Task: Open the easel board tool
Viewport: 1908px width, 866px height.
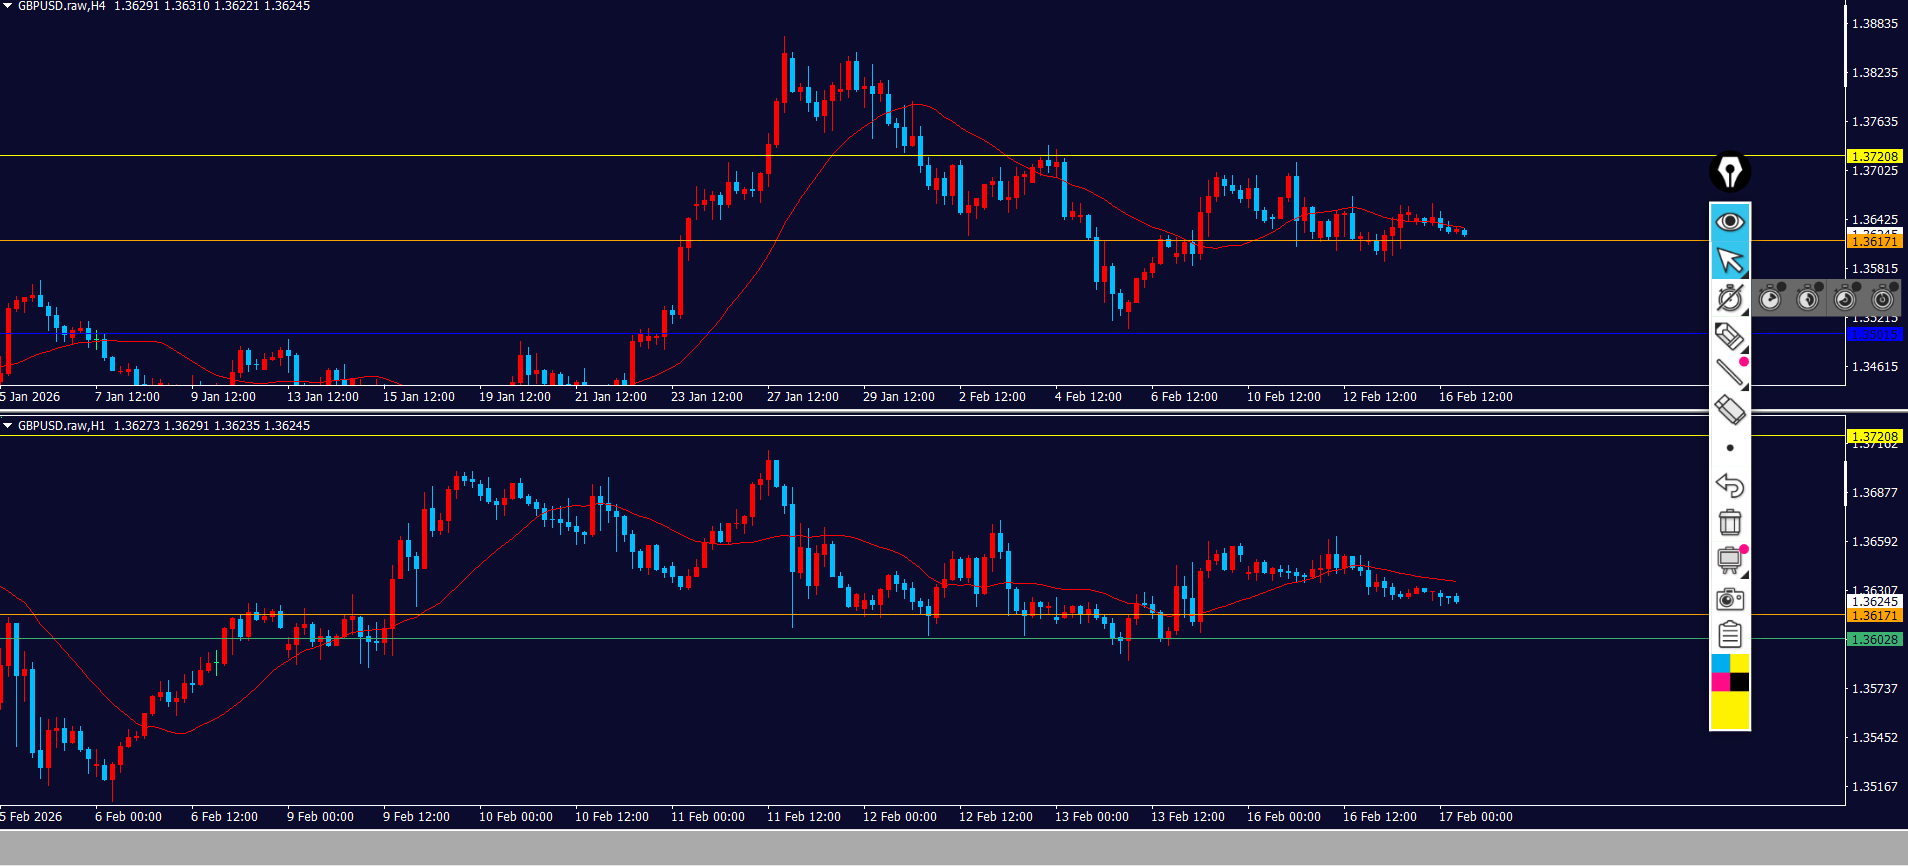Action: point(1729,560)
